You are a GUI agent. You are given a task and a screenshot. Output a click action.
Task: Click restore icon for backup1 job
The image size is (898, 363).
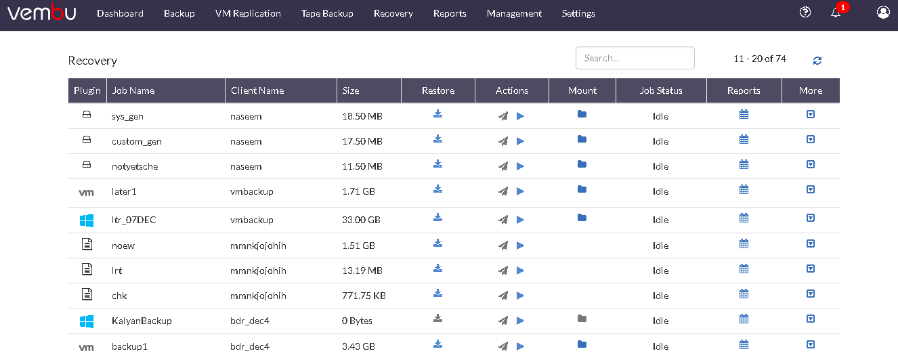point(438,344)
